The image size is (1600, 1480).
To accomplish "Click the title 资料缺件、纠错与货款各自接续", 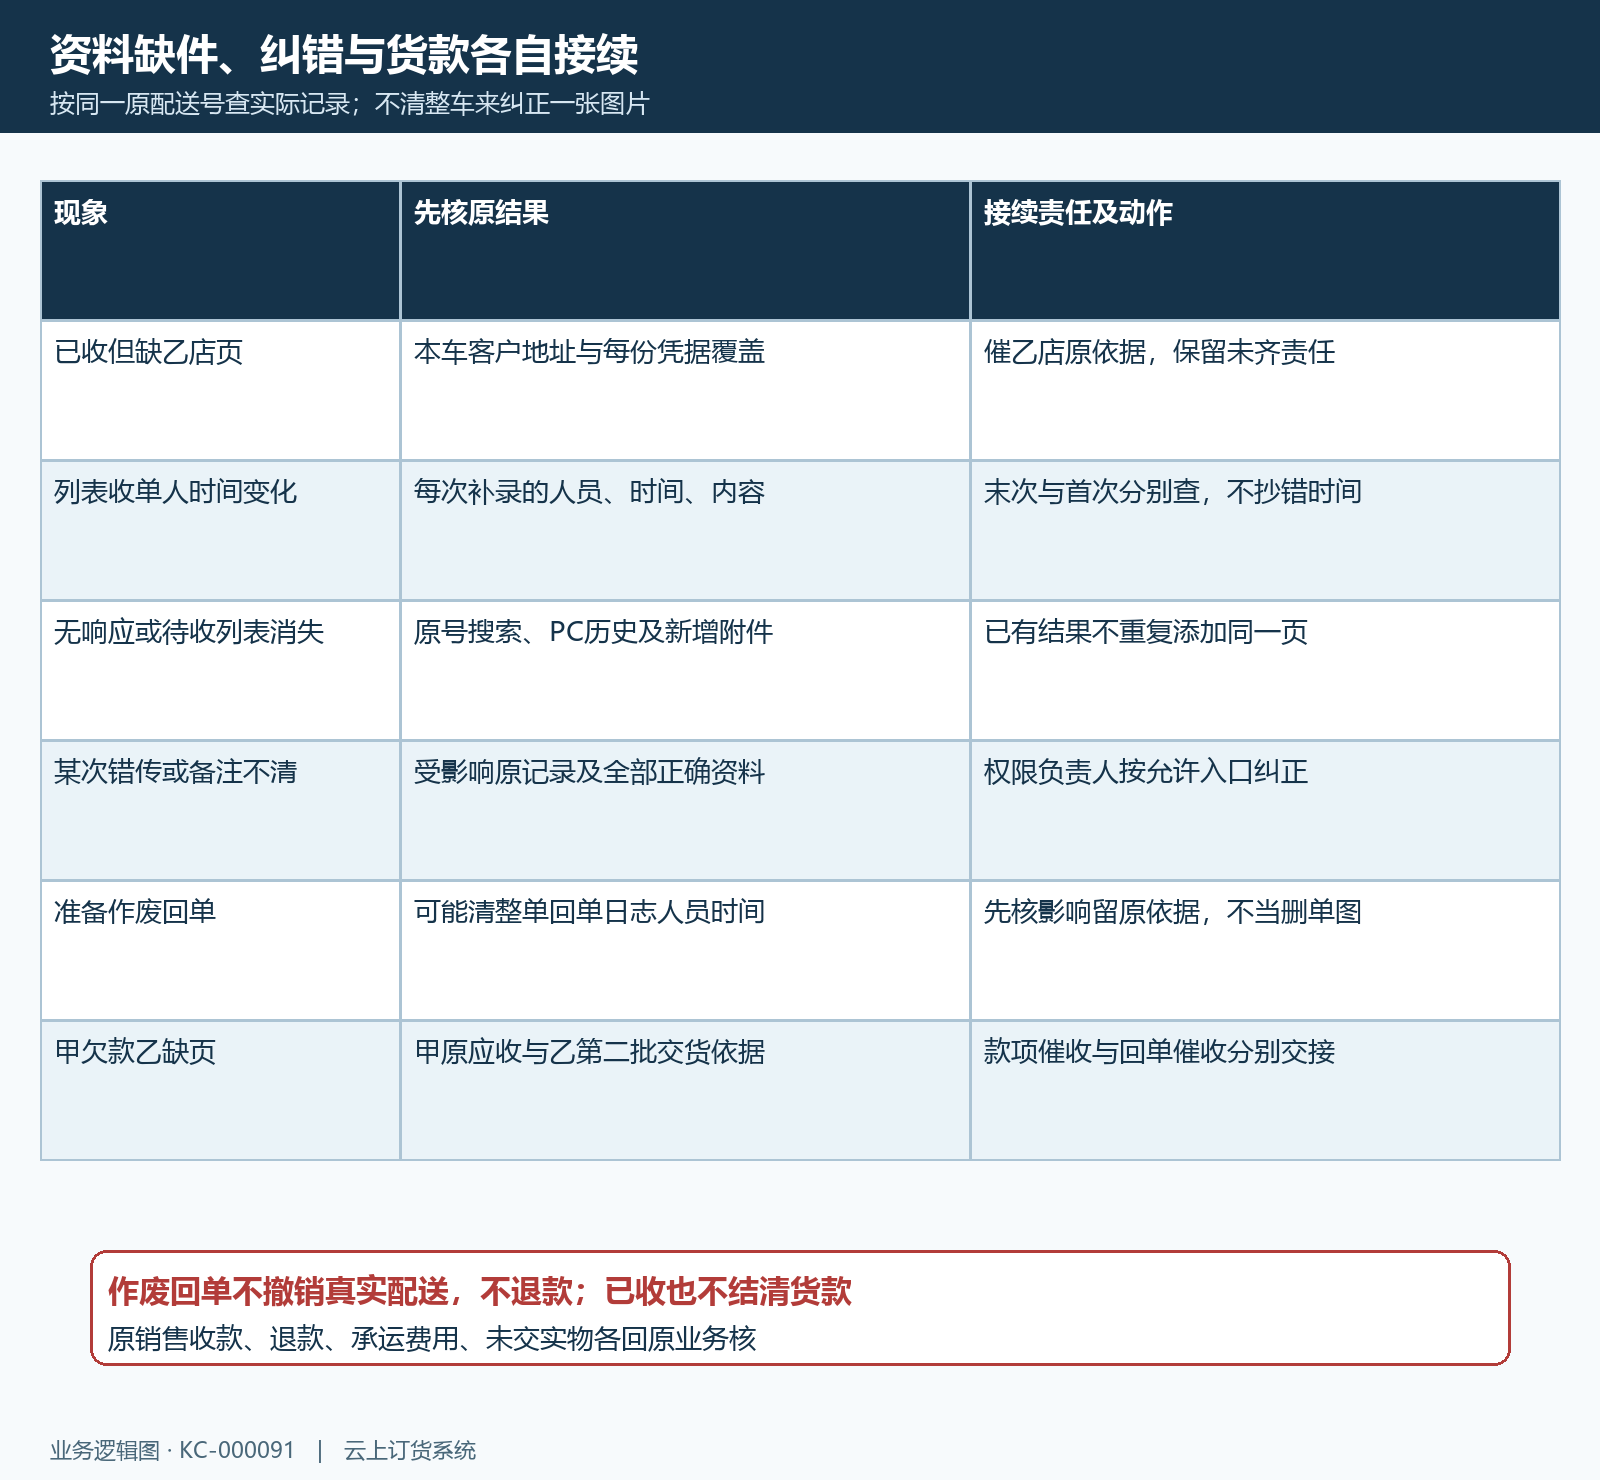I will pos(344,54).
